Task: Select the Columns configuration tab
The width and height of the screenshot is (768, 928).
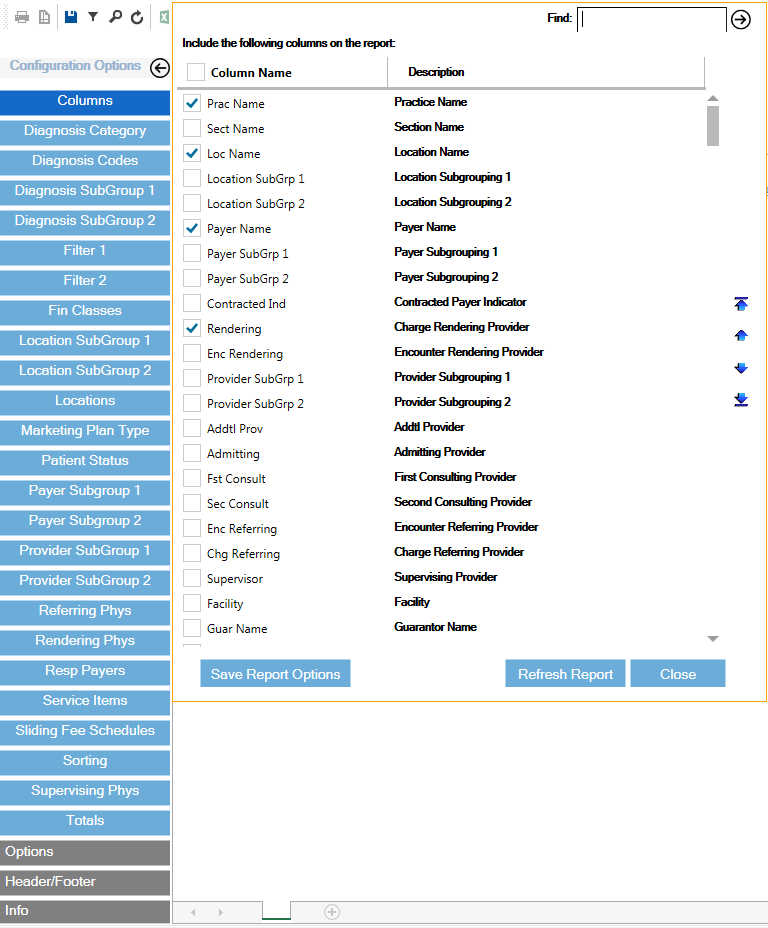Action: 85,101
